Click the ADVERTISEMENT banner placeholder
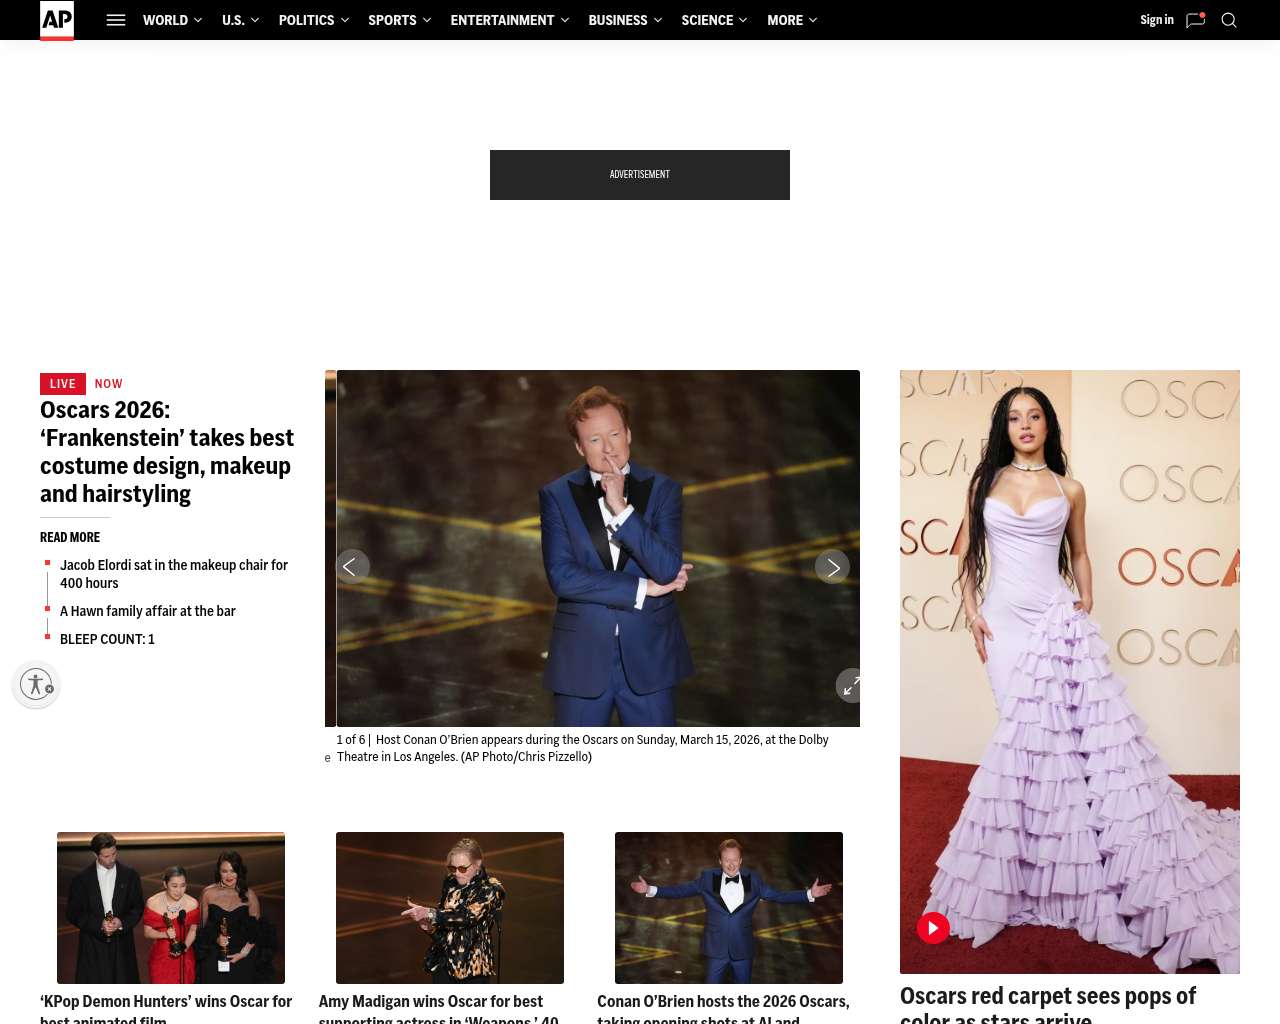Image resolution: width=1280 pixels, height=1024 pixels. pyautogui.click(x=640, y=175)
